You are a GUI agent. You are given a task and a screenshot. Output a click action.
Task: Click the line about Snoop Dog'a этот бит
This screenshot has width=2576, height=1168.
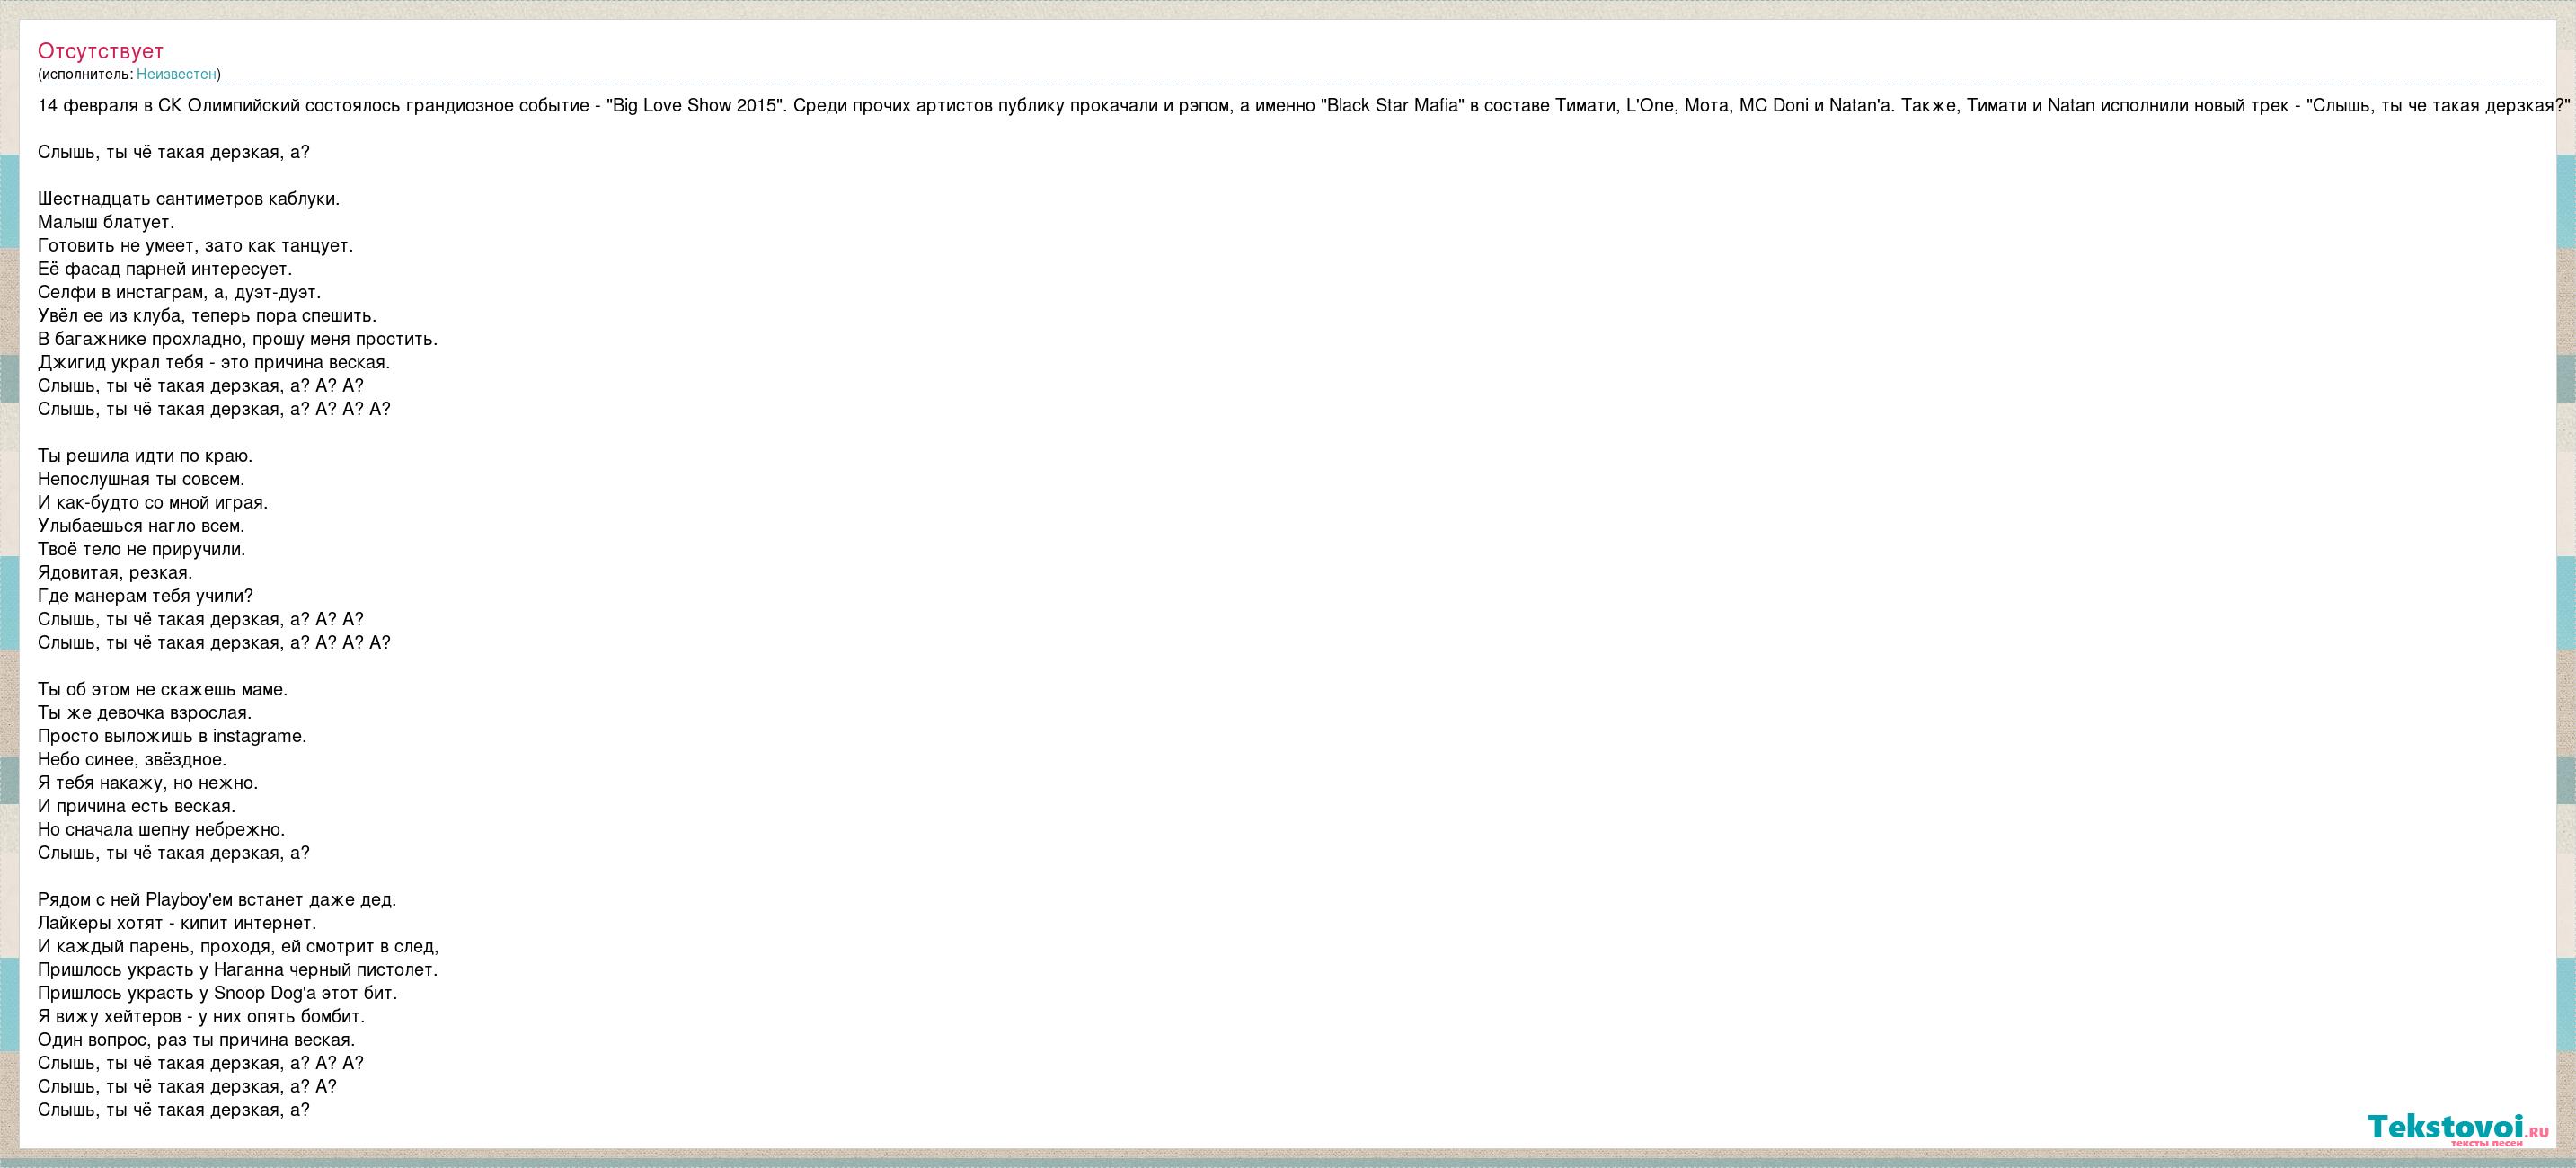tap(217, 993)
